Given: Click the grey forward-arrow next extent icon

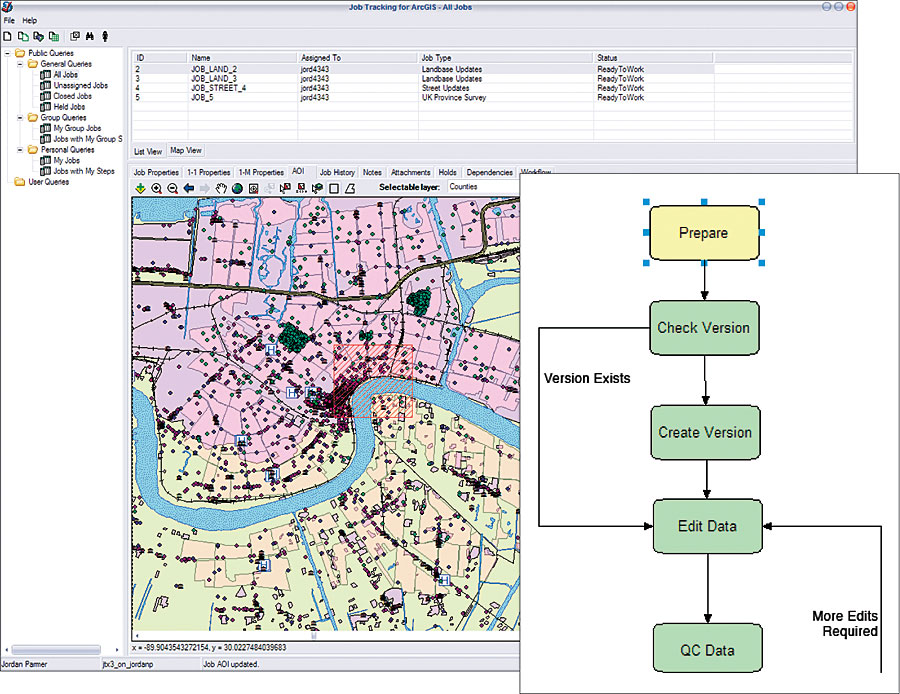Looking at the screenshot, I should (205, 188).
